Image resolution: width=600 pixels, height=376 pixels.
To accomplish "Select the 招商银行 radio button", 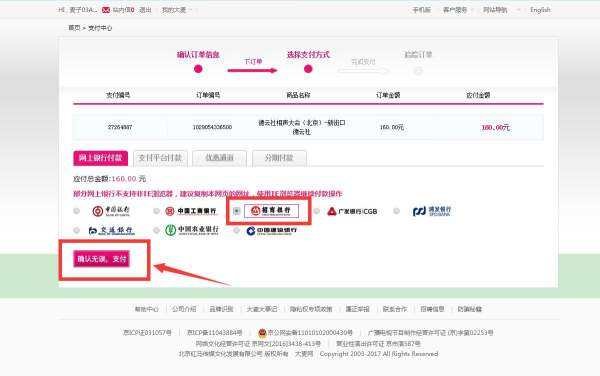I will click(236, 211).
